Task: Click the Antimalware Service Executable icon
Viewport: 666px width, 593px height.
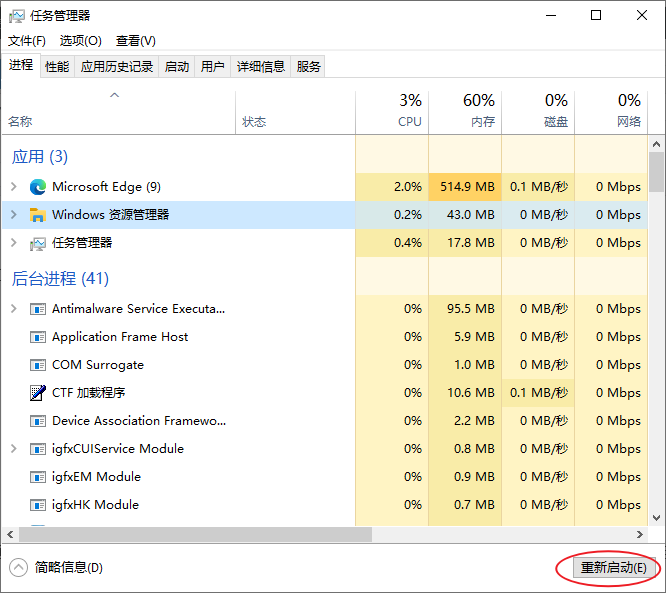Action: (x=38, y=309)
